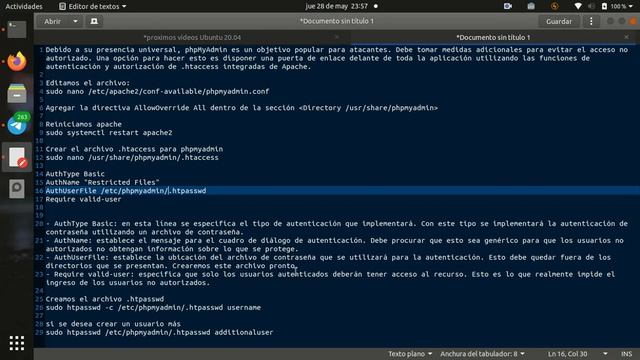Click the line 'Require valid-user'
The height and width of the screenshot is (360, 640).
click(x=83, y=199)
